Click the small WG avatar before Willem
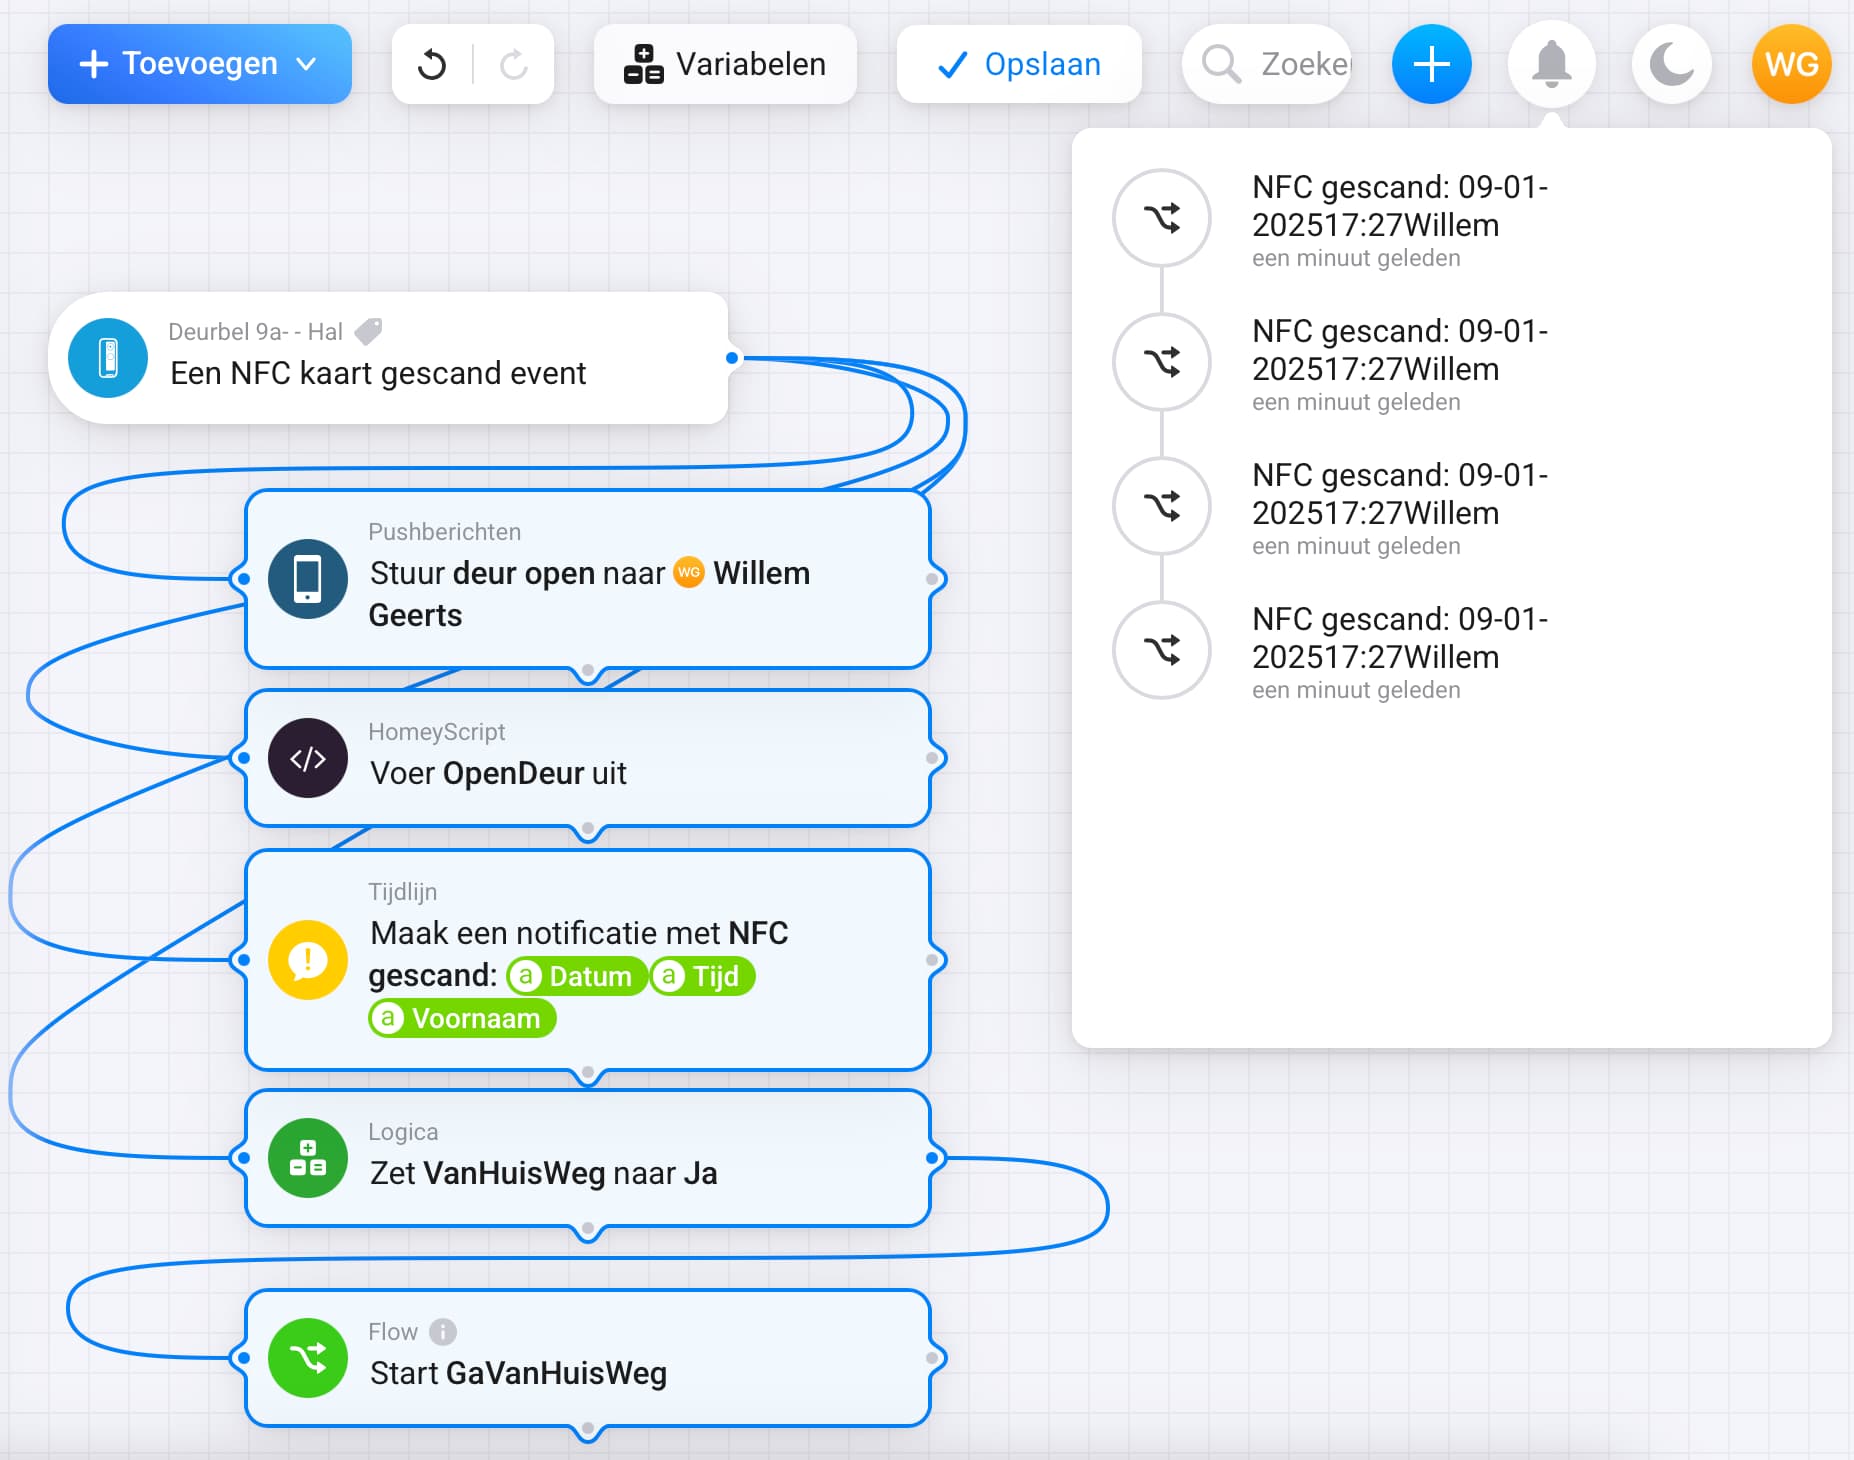This screenshot has width=1854, height=1460. [689, 572]
